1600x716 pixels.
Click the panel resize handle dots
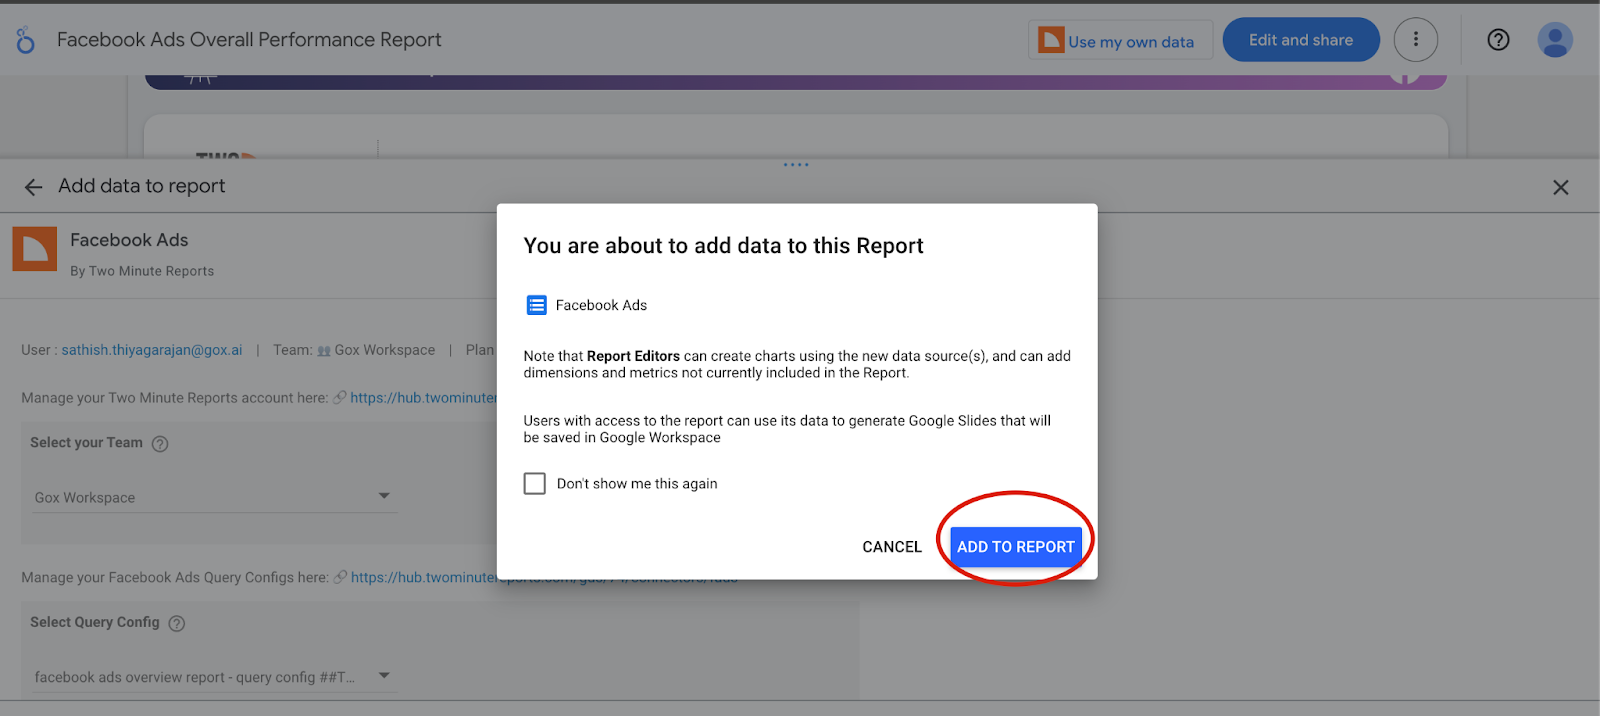tap(796, 165)
